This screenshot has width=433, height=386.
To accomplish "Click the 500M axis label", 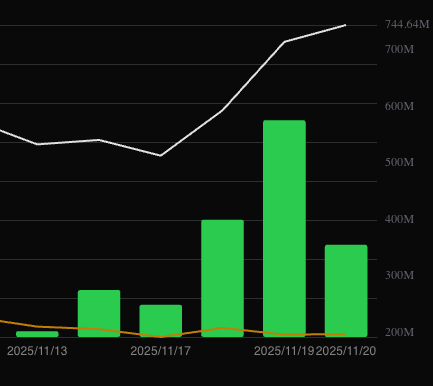I will (399, 162).
